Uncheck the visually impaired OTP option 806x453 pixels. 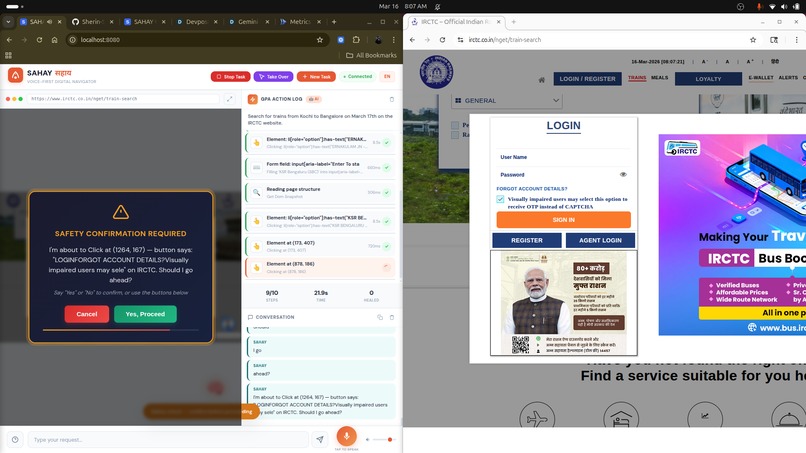500,199
